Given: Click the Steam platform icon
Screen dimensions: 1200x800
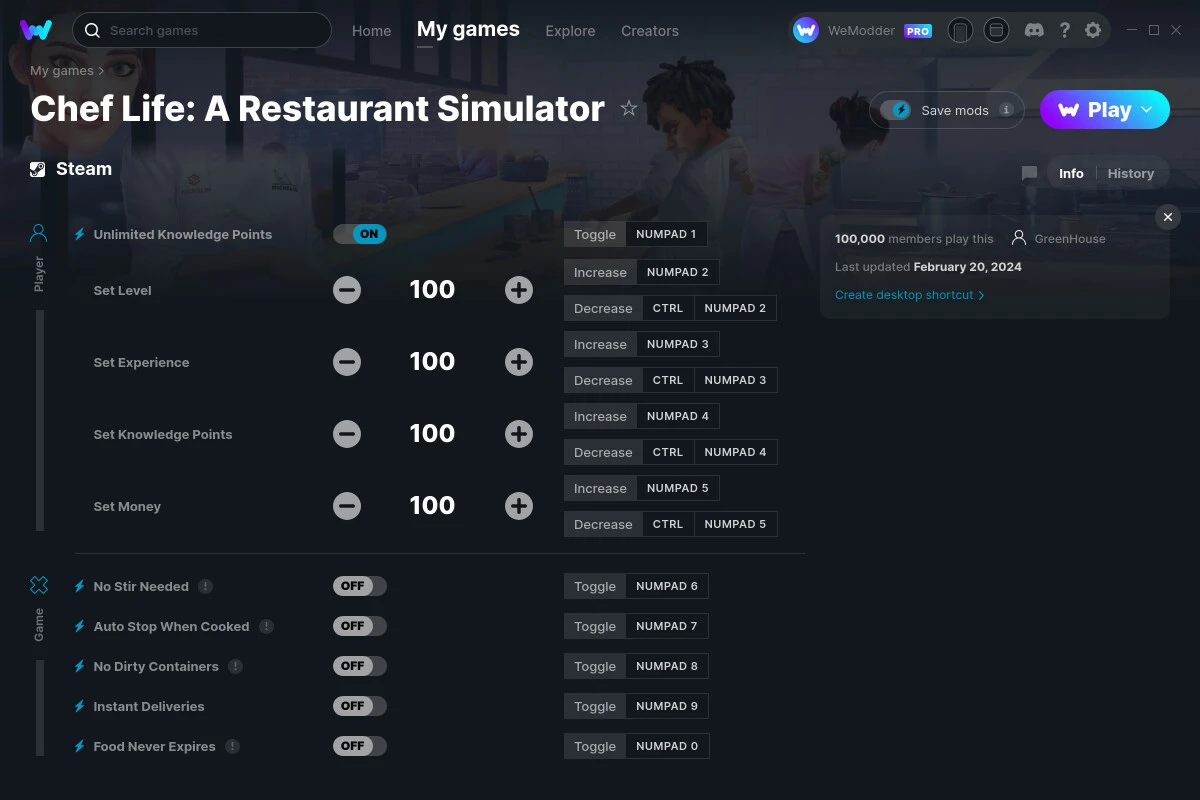Looking at the screenshot, I should [40, 168].
